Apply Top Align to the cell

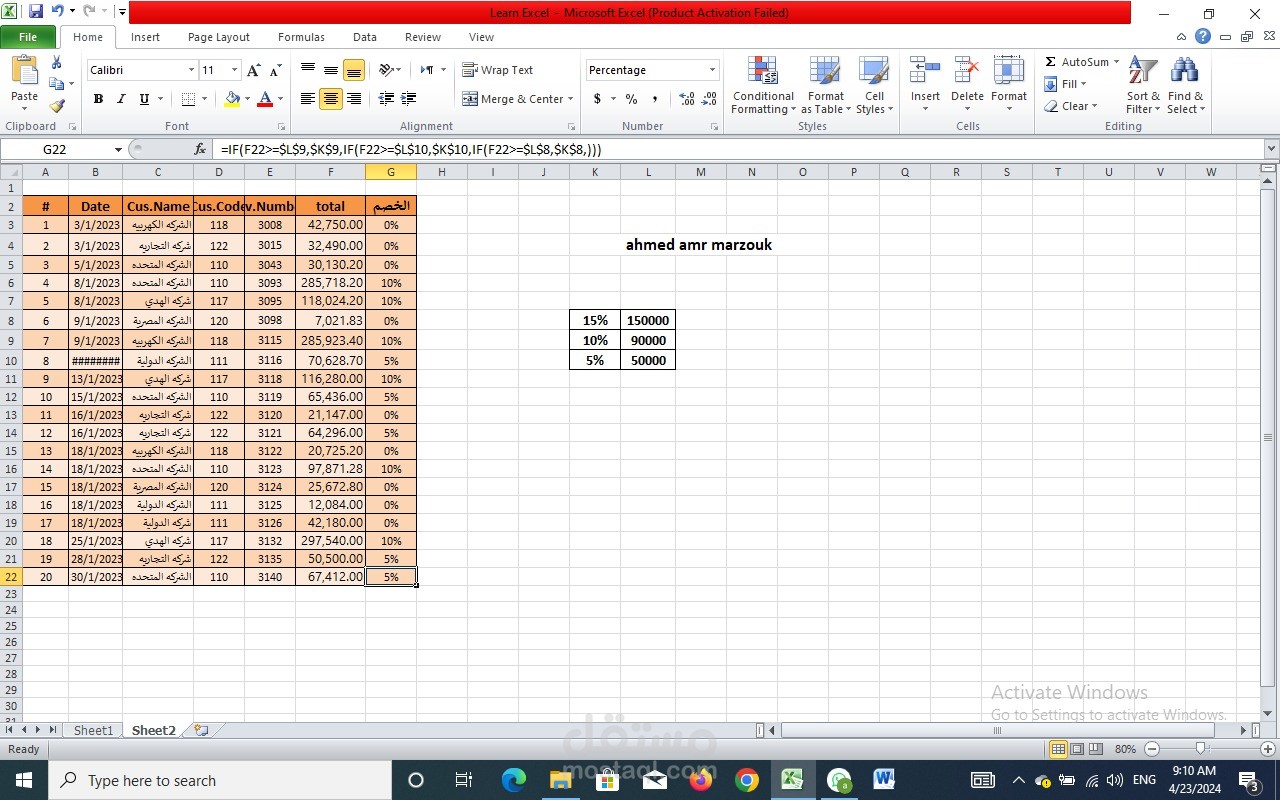[308, 70]
